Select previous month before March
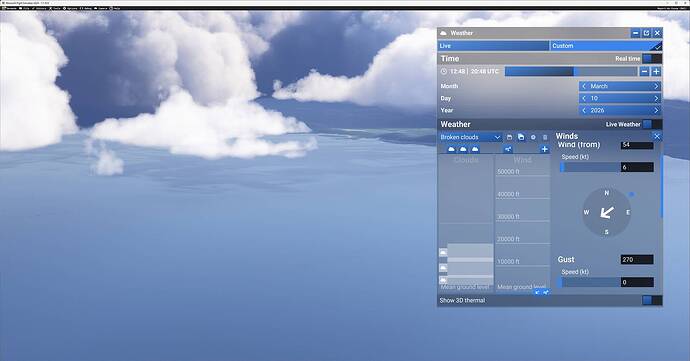Image resolution: width=690 pixels, height=361 pixels. point(584,86)
